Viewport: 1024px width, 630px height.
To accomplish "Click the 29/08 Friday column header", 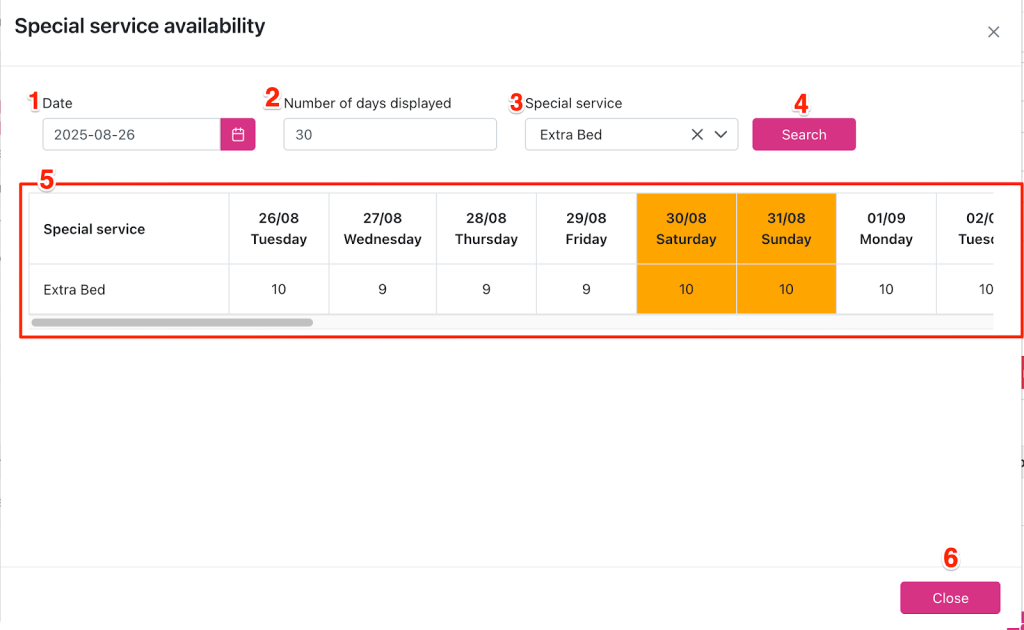I will pyautogui.click(x=586, y=229).
